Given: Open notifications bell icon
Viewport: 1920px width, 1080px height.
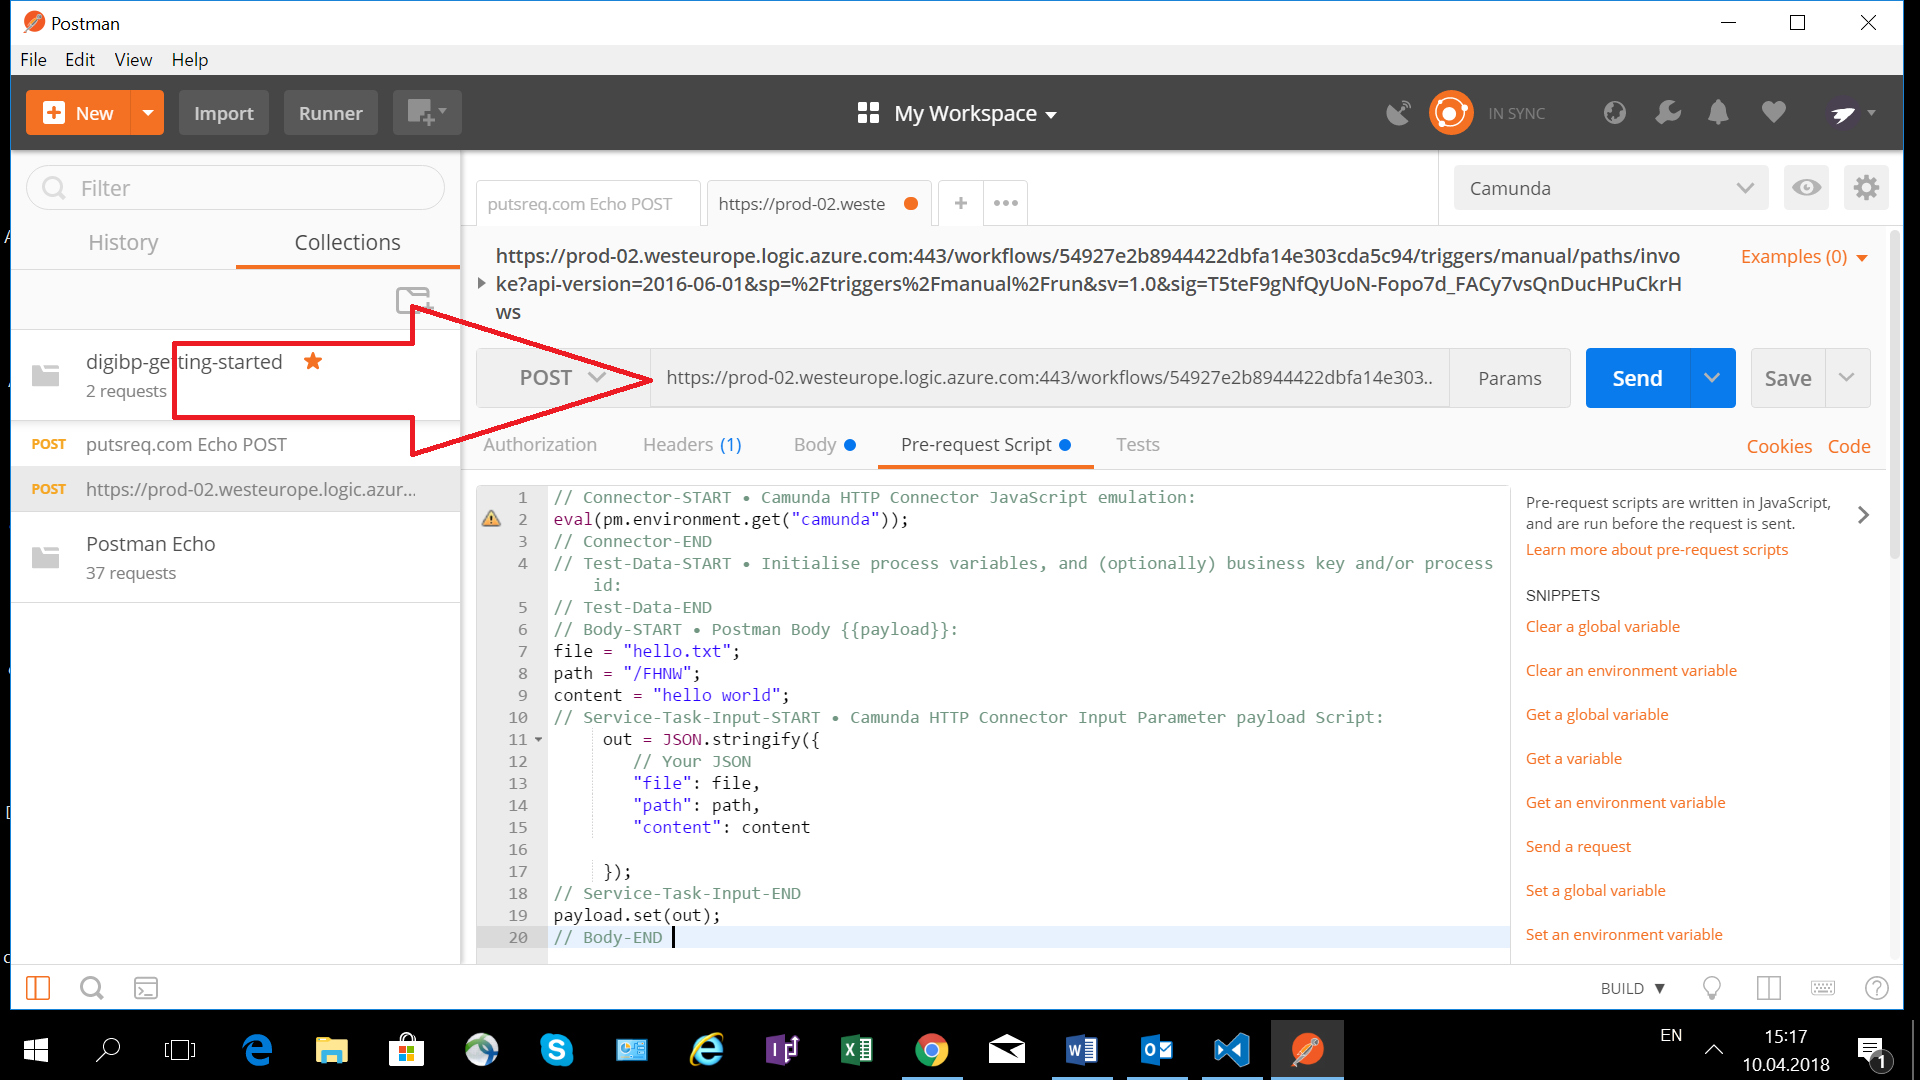Looking at the screenshot, I should [x=1718, y=113].
